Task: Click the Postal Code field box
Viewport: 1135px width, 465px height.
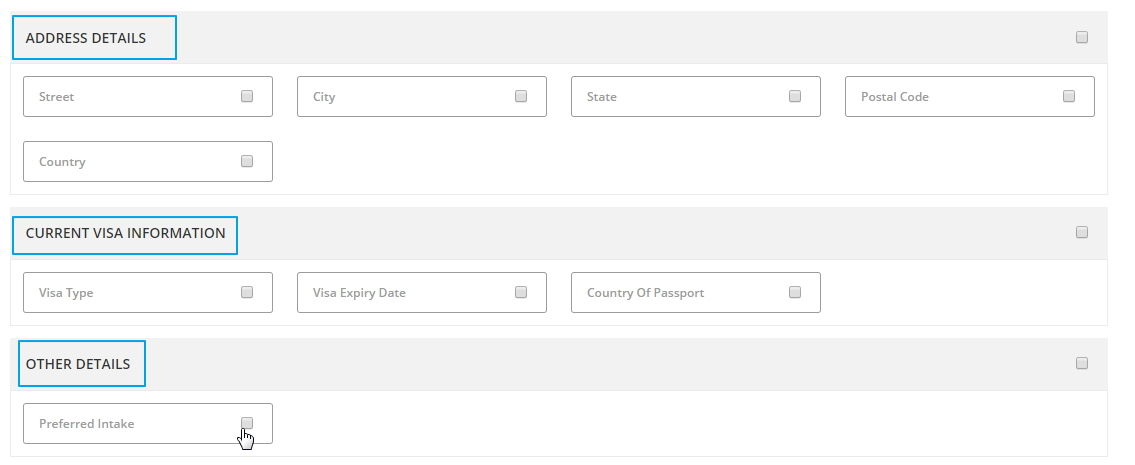Action: (969, 96)
